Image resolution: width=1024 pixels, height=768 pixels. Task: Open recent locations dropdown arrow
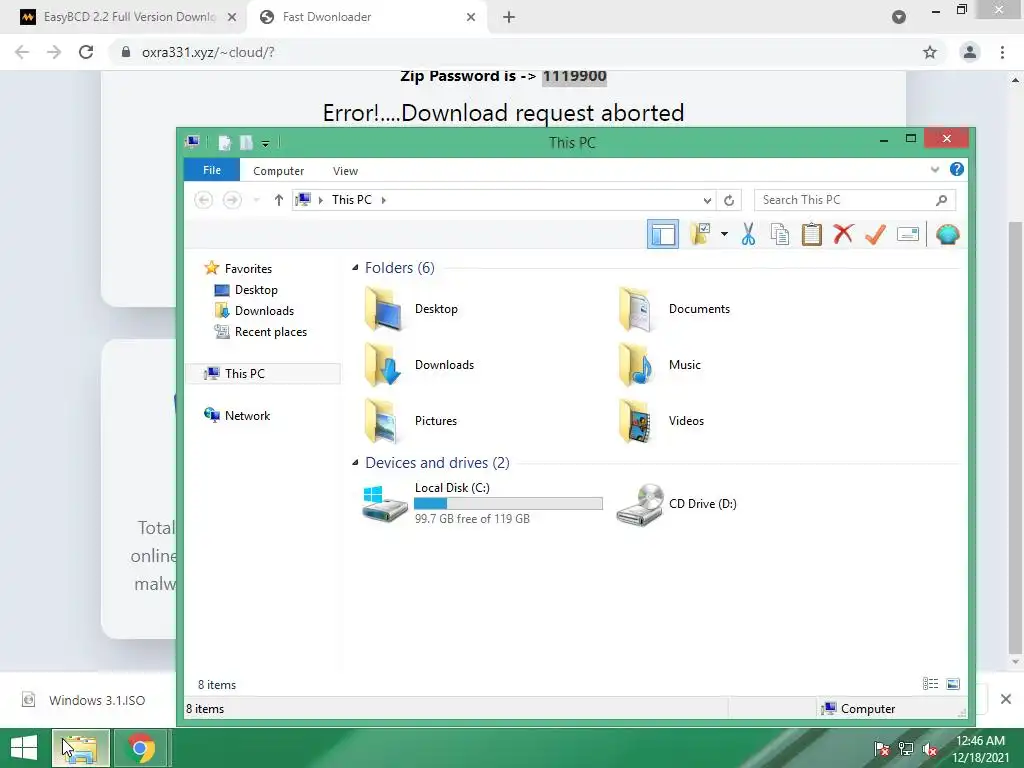click(257, 200)
